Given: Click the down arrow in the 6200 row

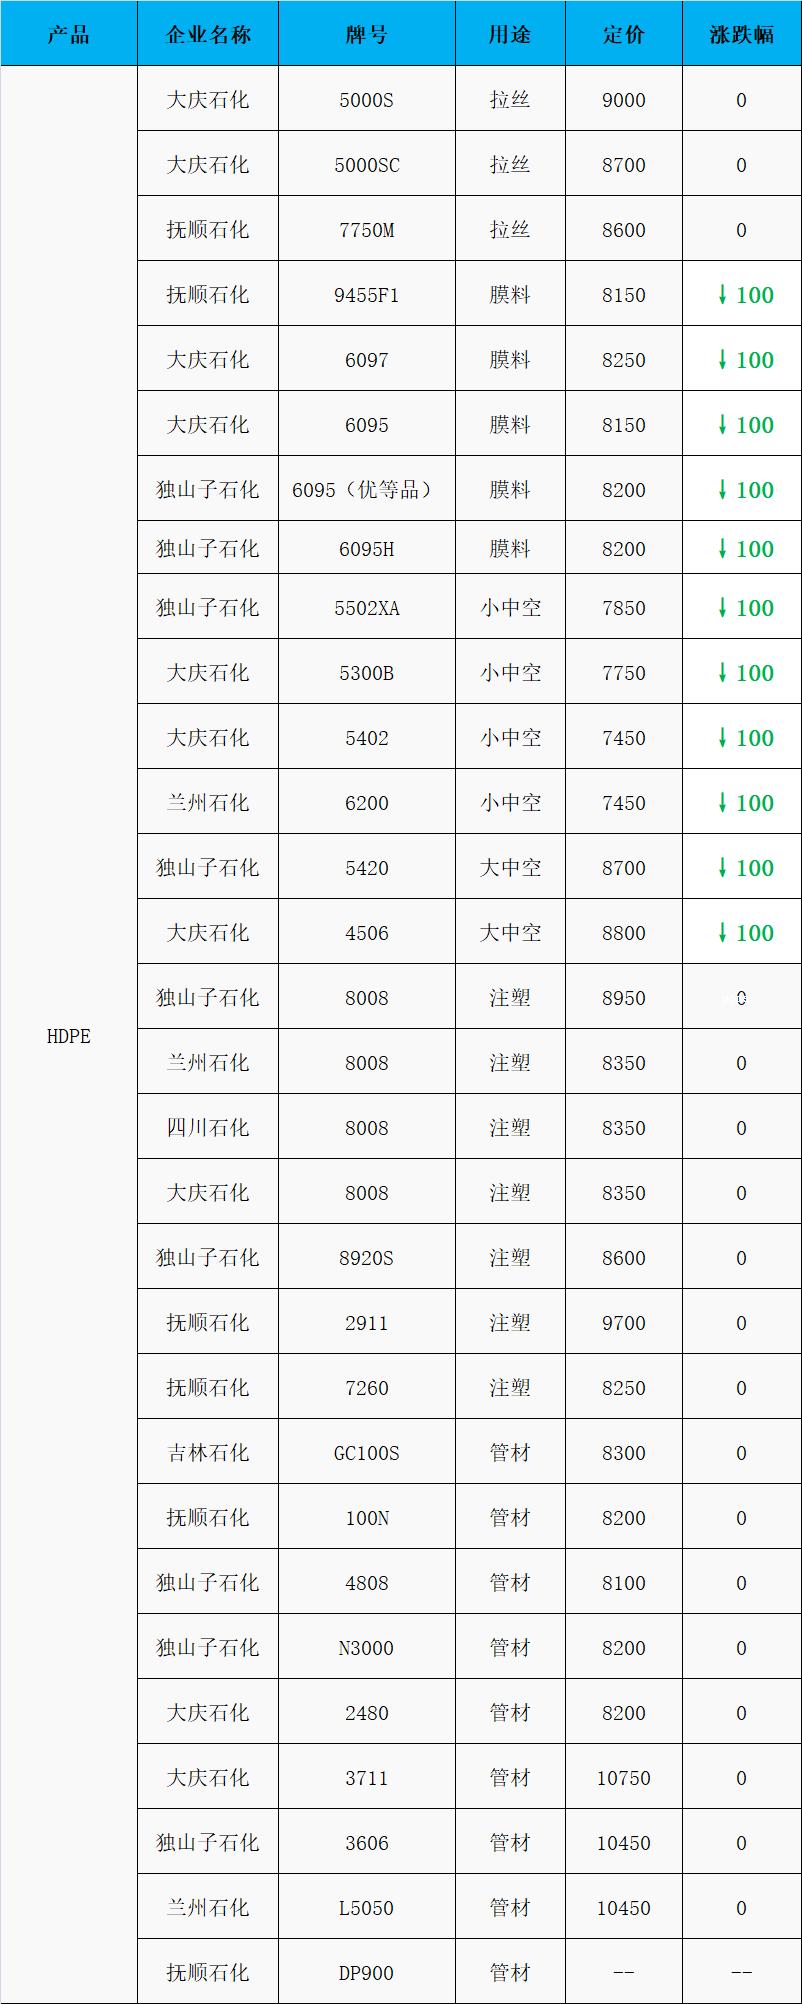Looking at the screenshot, I should [722, 803].
